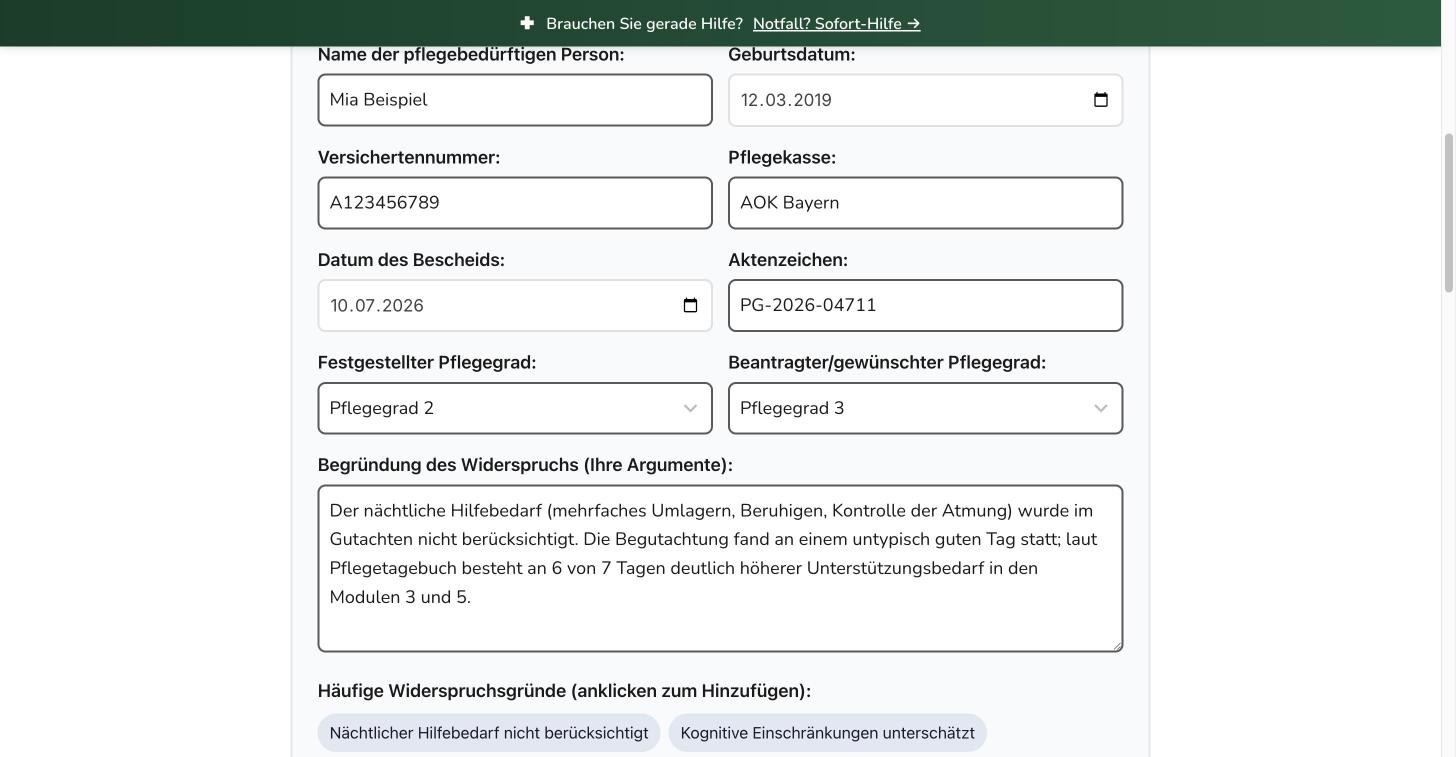
Task: Click the label Häufige Widerspruchsgründe (anklicken zum Hinzufügen):
Action: [564, 691]
